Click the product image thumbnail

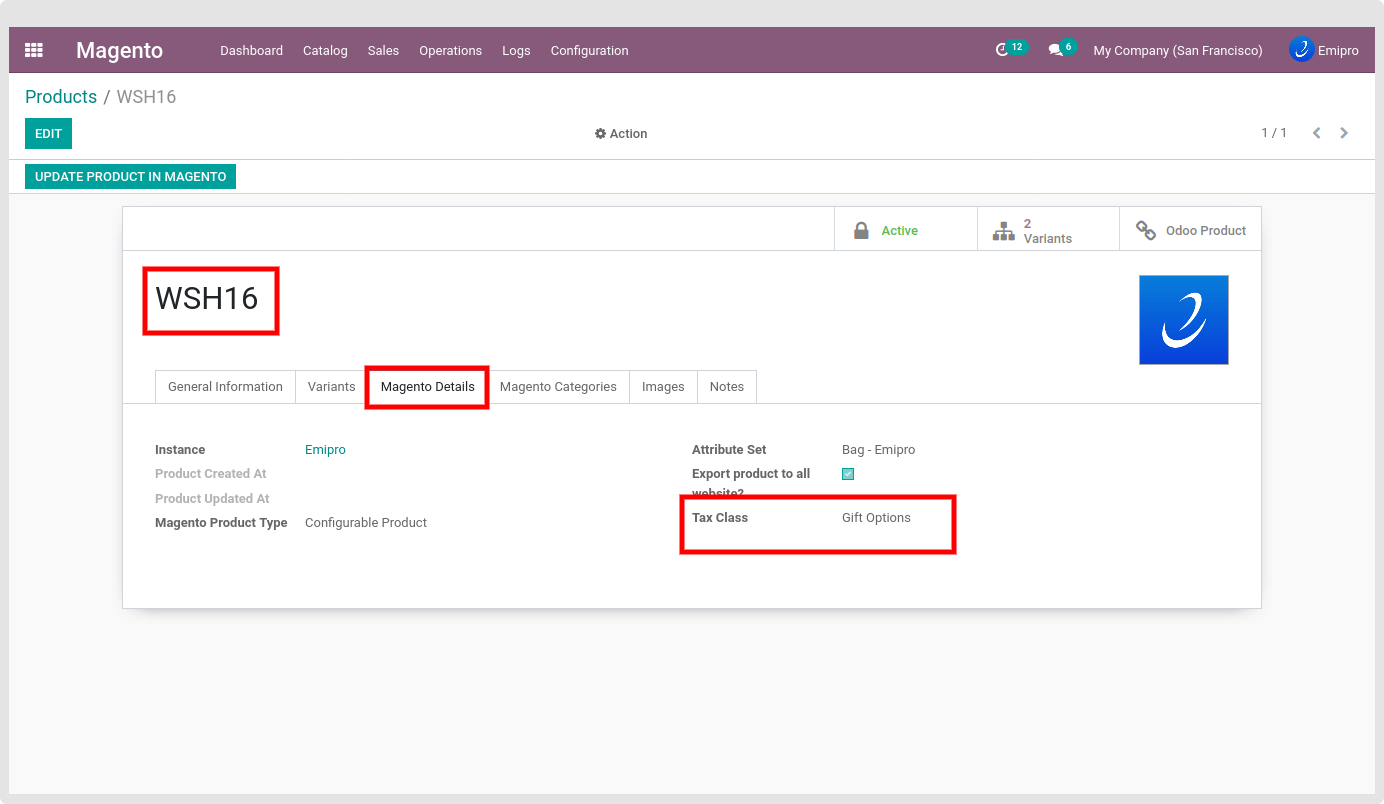click(x=1184, y=320)
